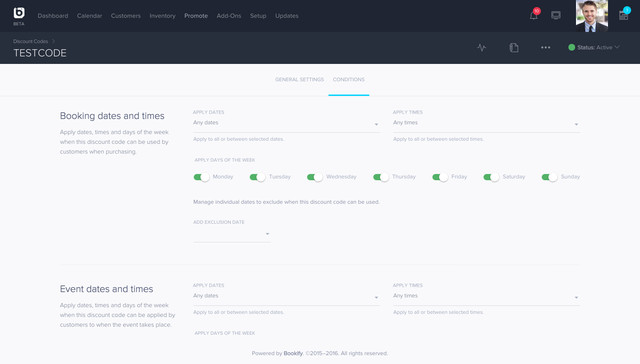The height and width of the screenshot is (364, 640).
Task: Disable the Thursday toggle
Action: pos(381,177)
